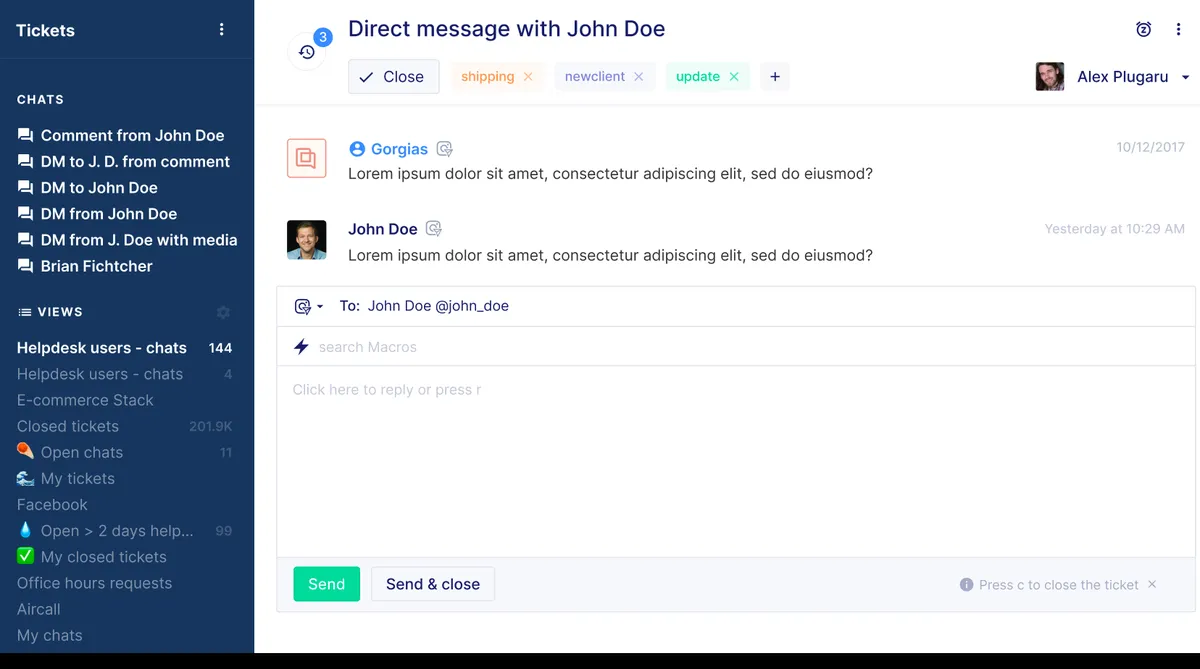Viewport: 1200px width, 669px height.
Task: Open the conversation history icon with badge 3
Action: pyautogui.click(x=306, y=50)
